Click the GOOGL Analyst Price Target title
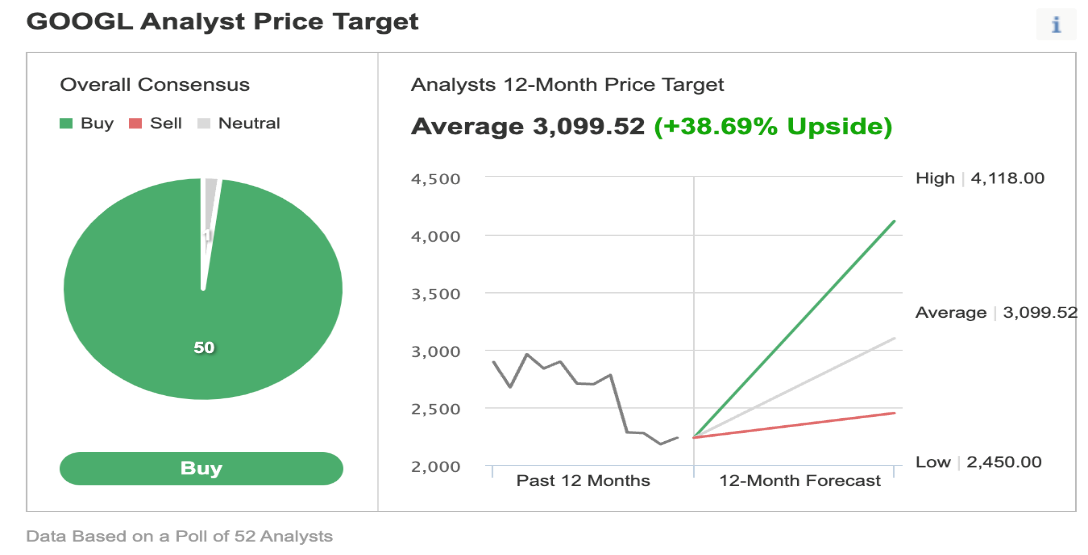 (x=222, y=22)
